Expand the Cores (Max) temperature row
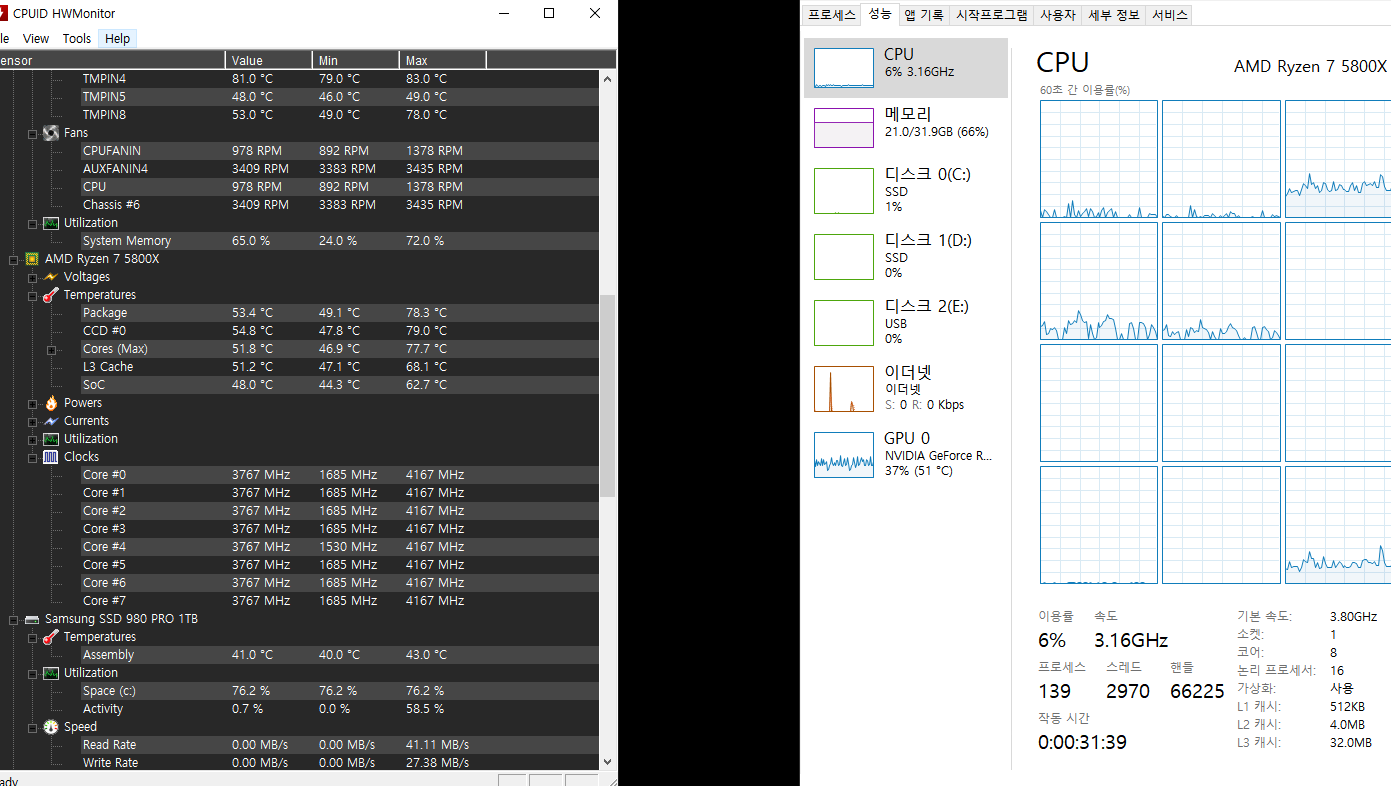The height and width of the screenshot is (786, 1391). coord(52,349)
